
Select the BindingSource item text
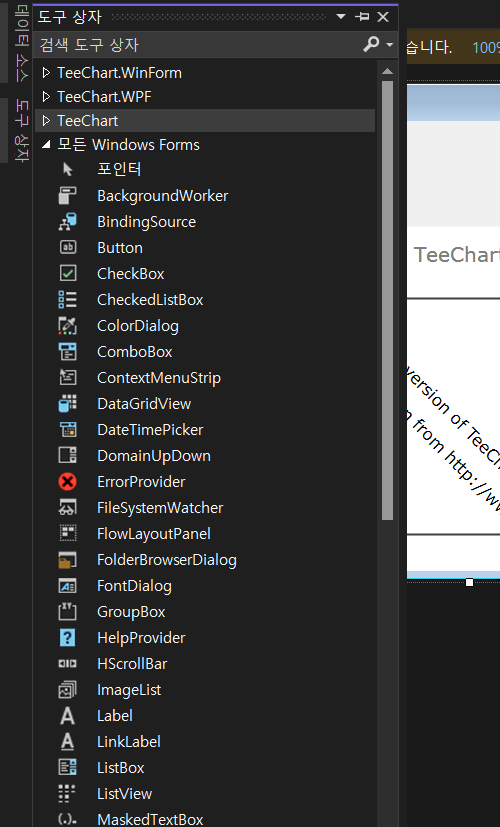146,222
